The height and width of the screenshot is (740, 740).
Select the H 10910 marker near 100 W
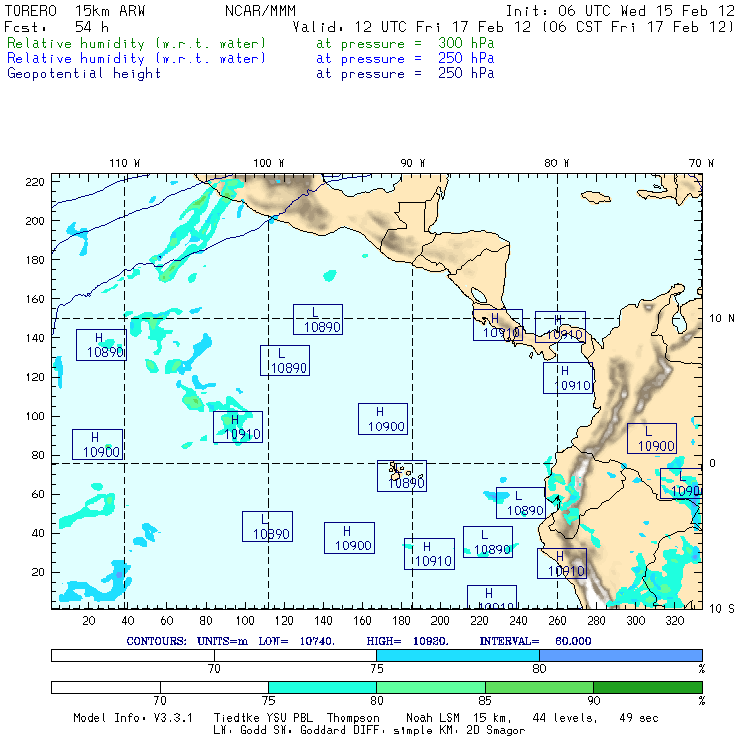point(238,427)
